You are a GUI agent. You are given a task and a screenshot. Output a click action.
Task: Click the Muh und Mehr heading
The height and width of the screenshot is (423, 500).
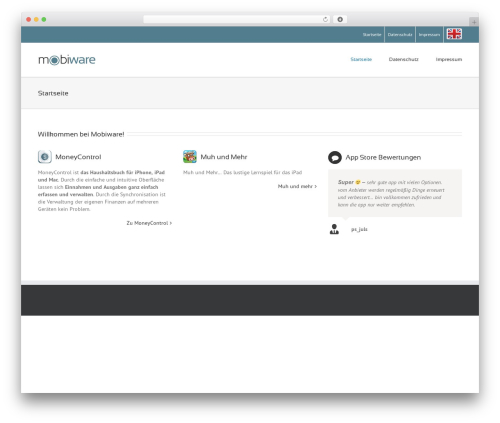(224, 157)
